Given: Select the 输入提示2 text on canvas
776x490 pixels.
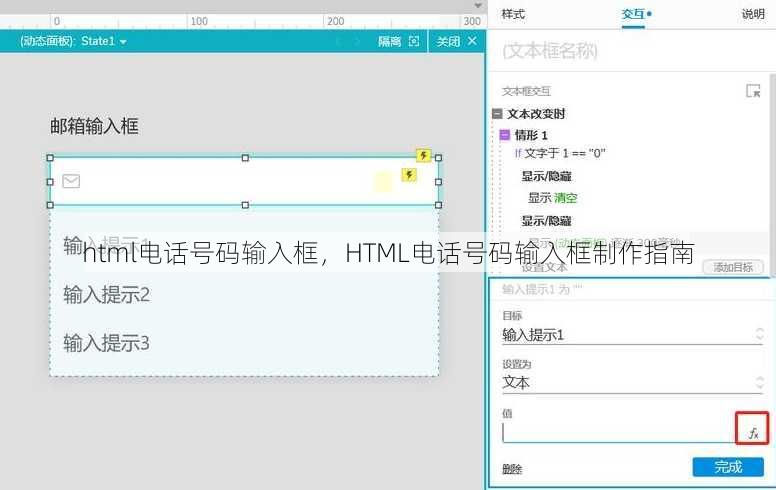Looking at the screenshot, I should pos(106,294).
